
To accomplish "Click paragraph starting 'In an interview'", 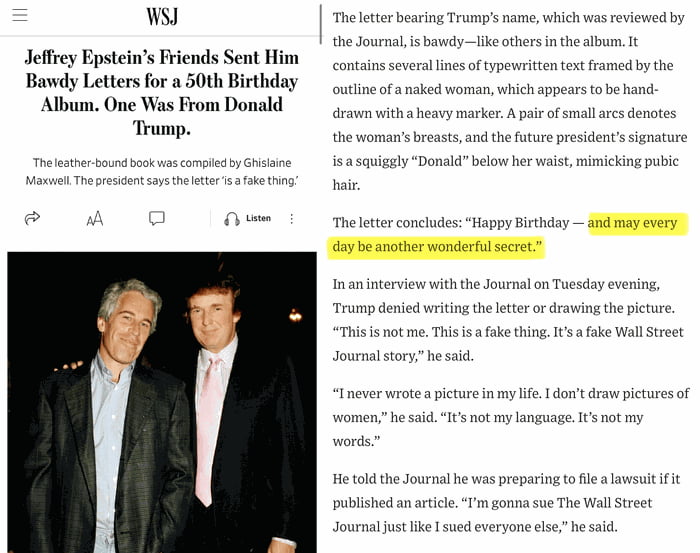I will (508, 320).
